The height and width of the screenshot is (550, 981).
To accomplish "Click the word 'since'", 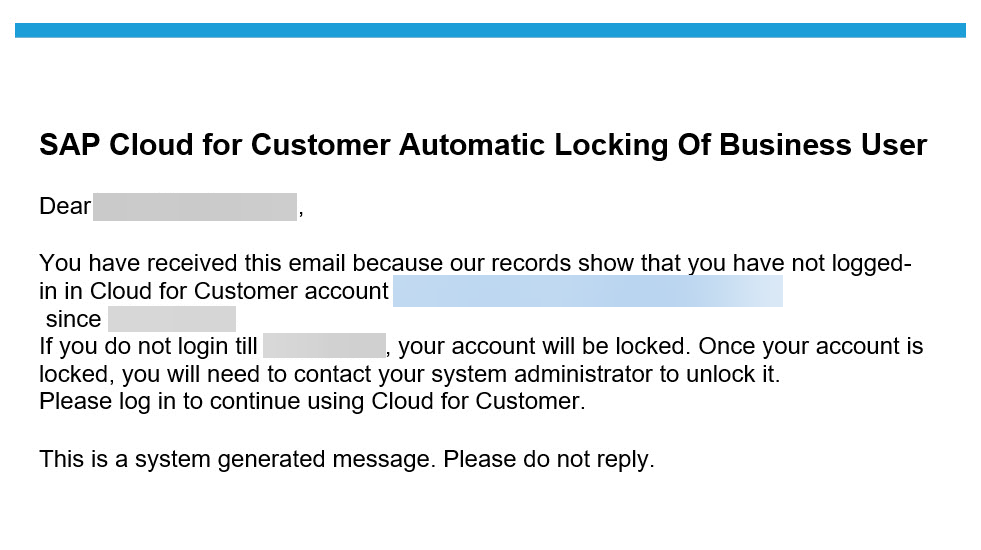I will [73, 319].
